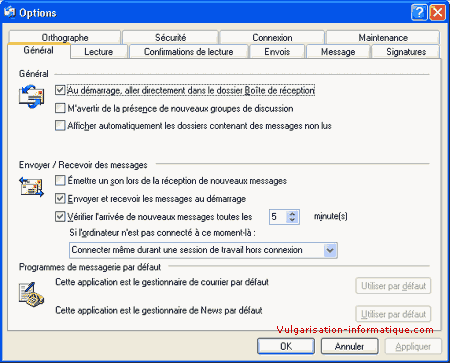Click 'Utiliser par défaut' for News

393,314
